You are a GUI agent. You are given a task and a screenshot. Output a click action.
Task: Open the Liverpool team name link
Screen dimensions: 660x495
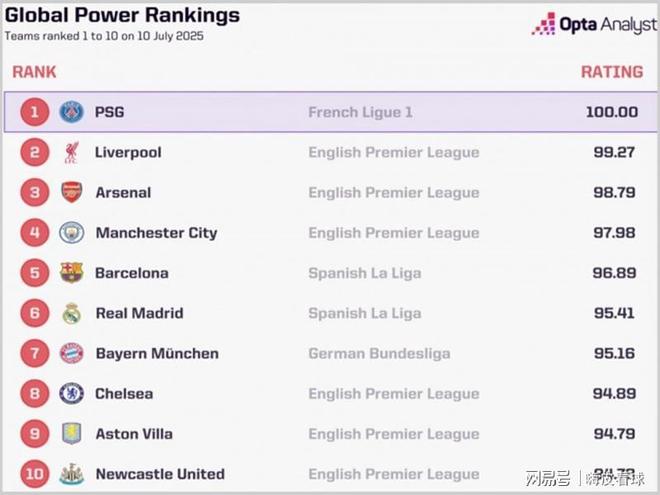pyautogui.click(x=128, y=152)
